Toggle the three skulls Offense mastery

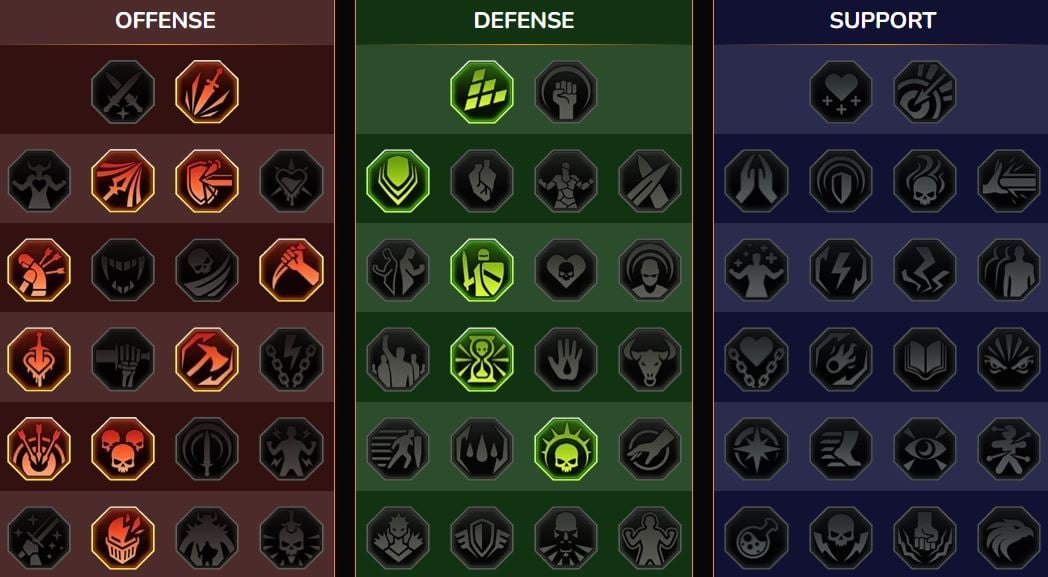[123, 449]
